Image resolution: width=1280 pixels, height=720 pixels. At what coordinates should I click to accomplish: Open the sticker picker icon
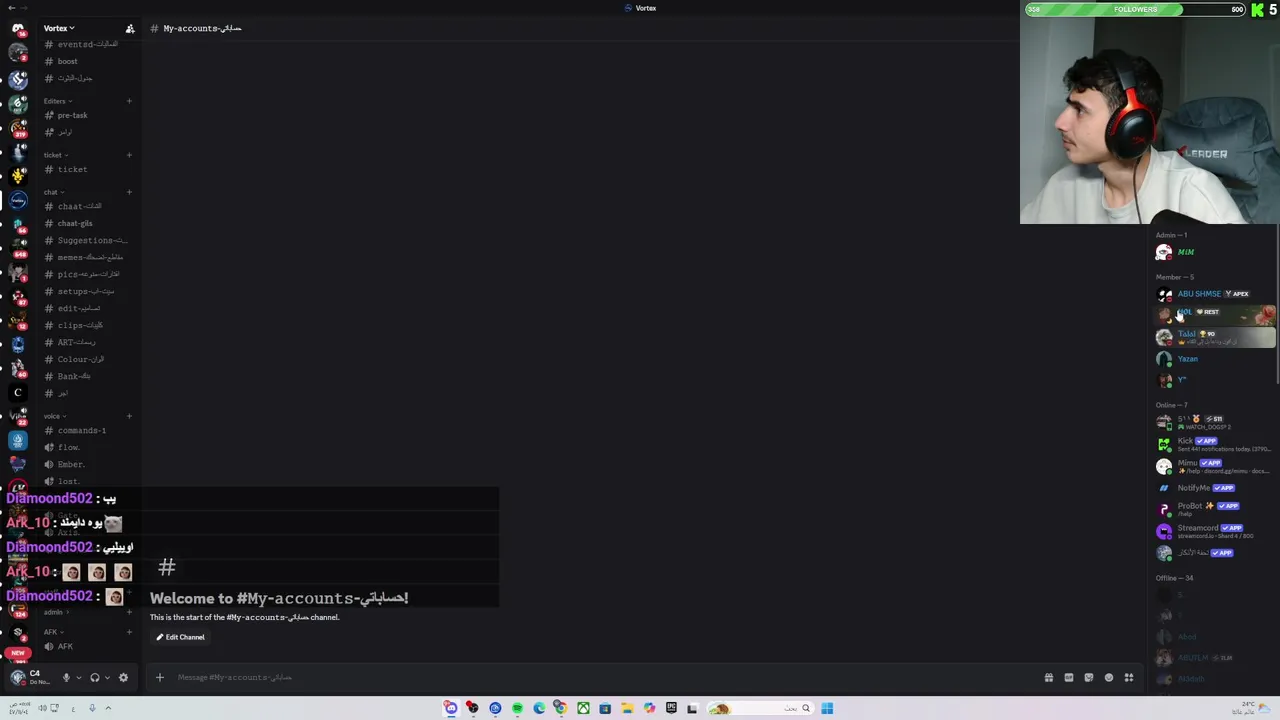pyautogui.click(x=1089, y=677)
